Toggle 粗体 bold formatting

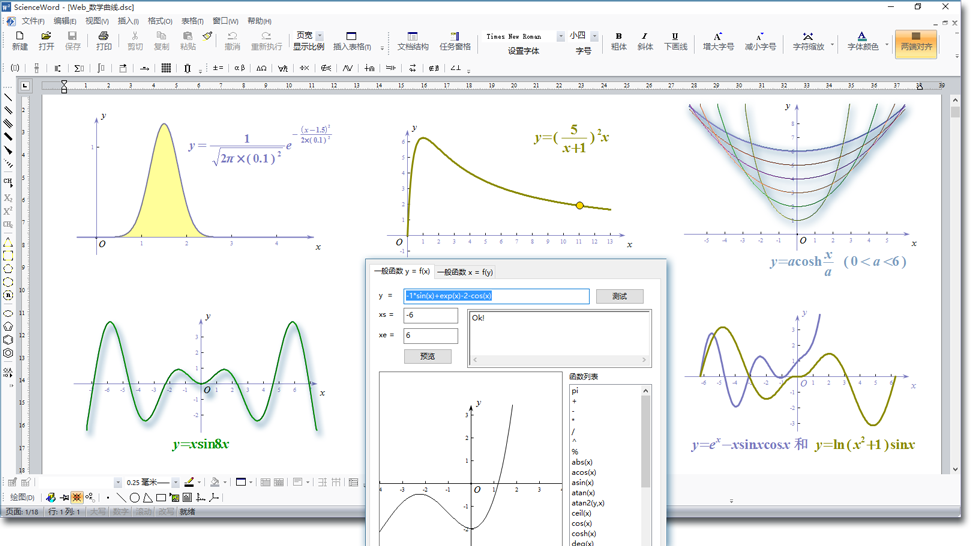[x=618, y=40]
